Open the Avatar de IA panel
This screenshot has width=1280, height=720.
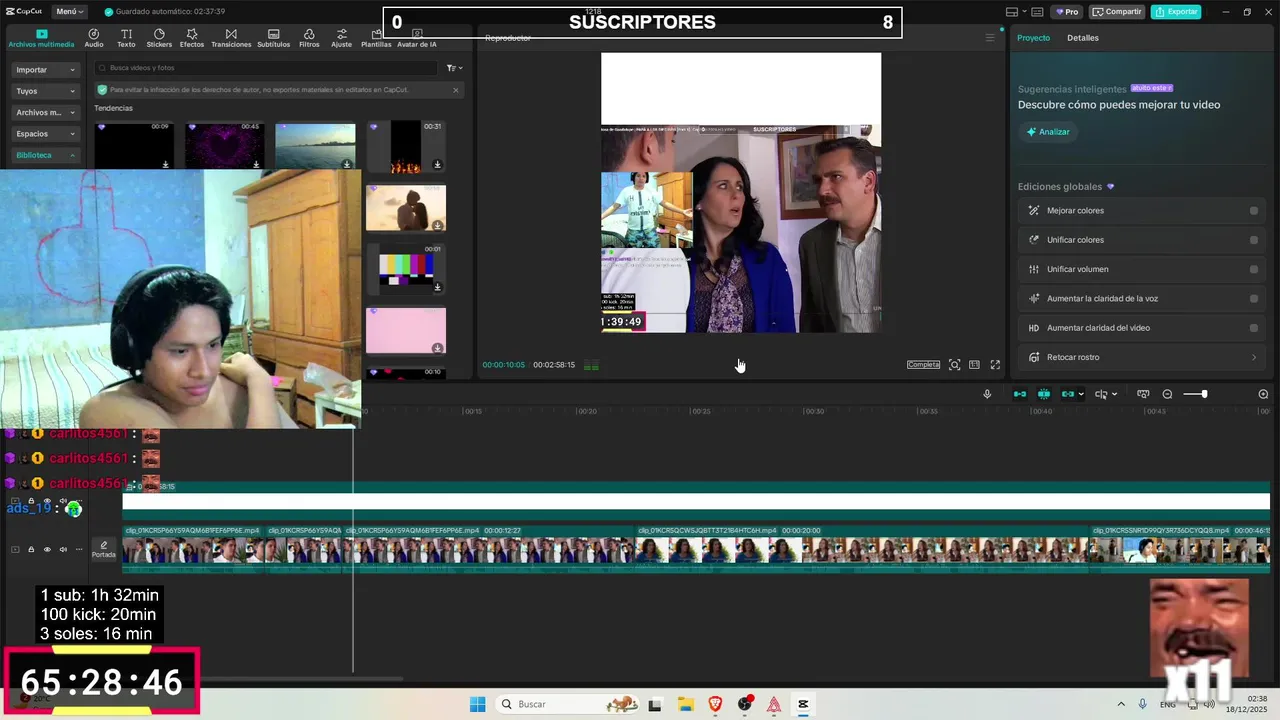417,38
